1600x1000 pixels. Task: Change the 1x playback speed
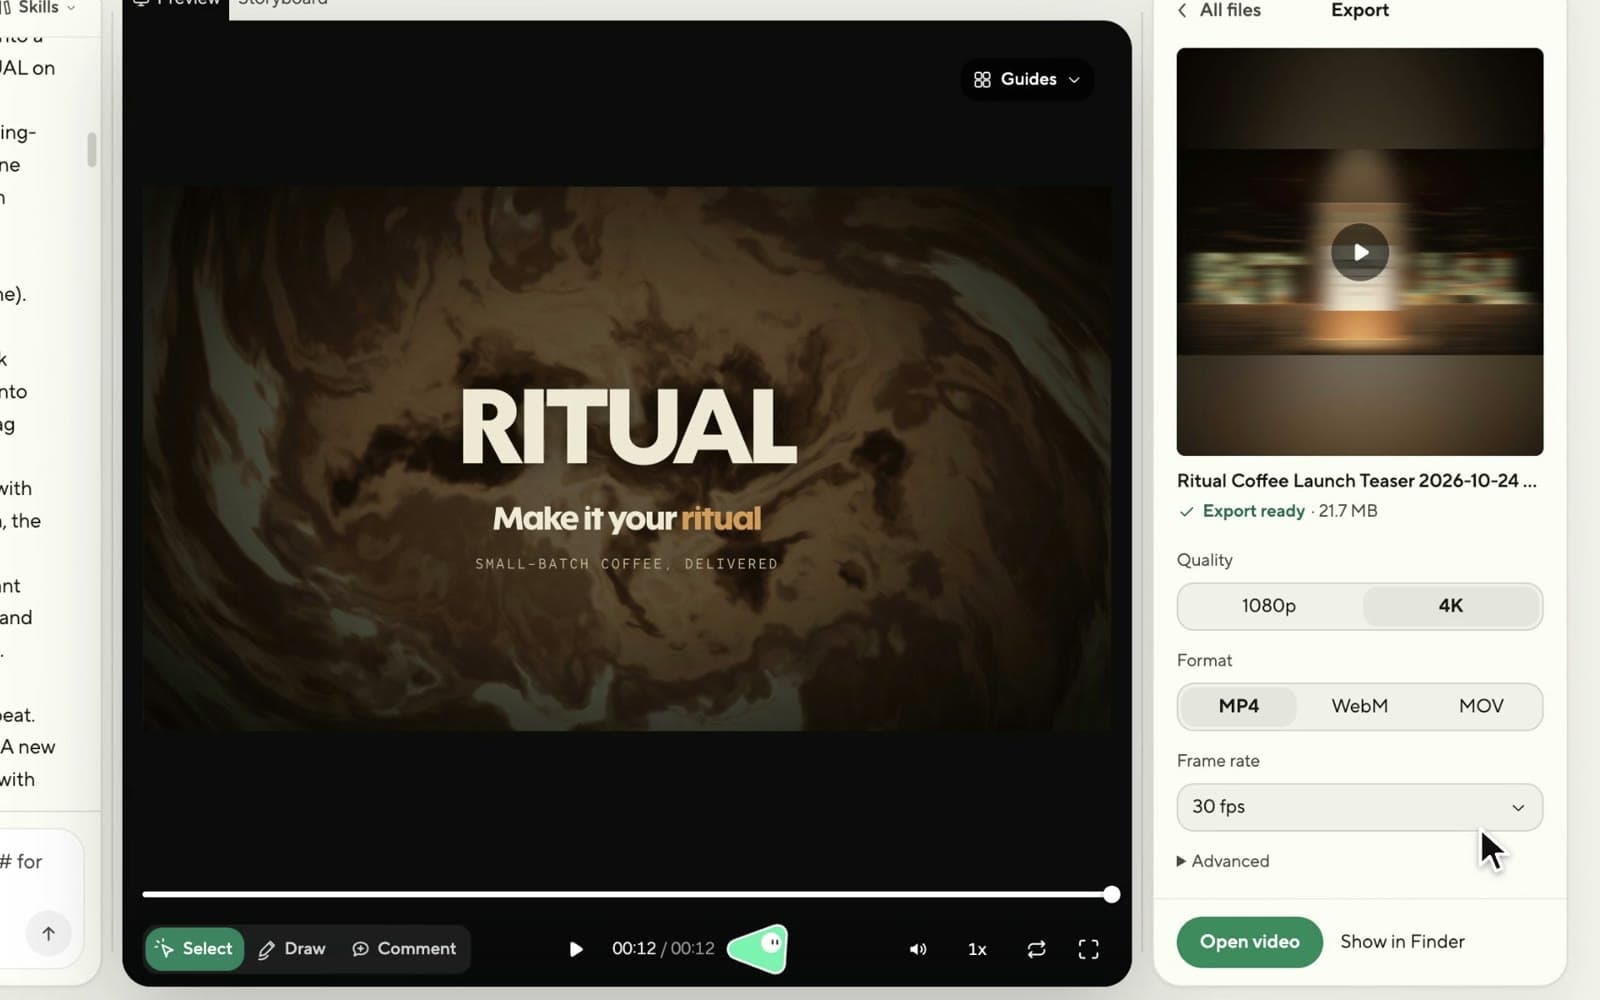tap(977, 949)
